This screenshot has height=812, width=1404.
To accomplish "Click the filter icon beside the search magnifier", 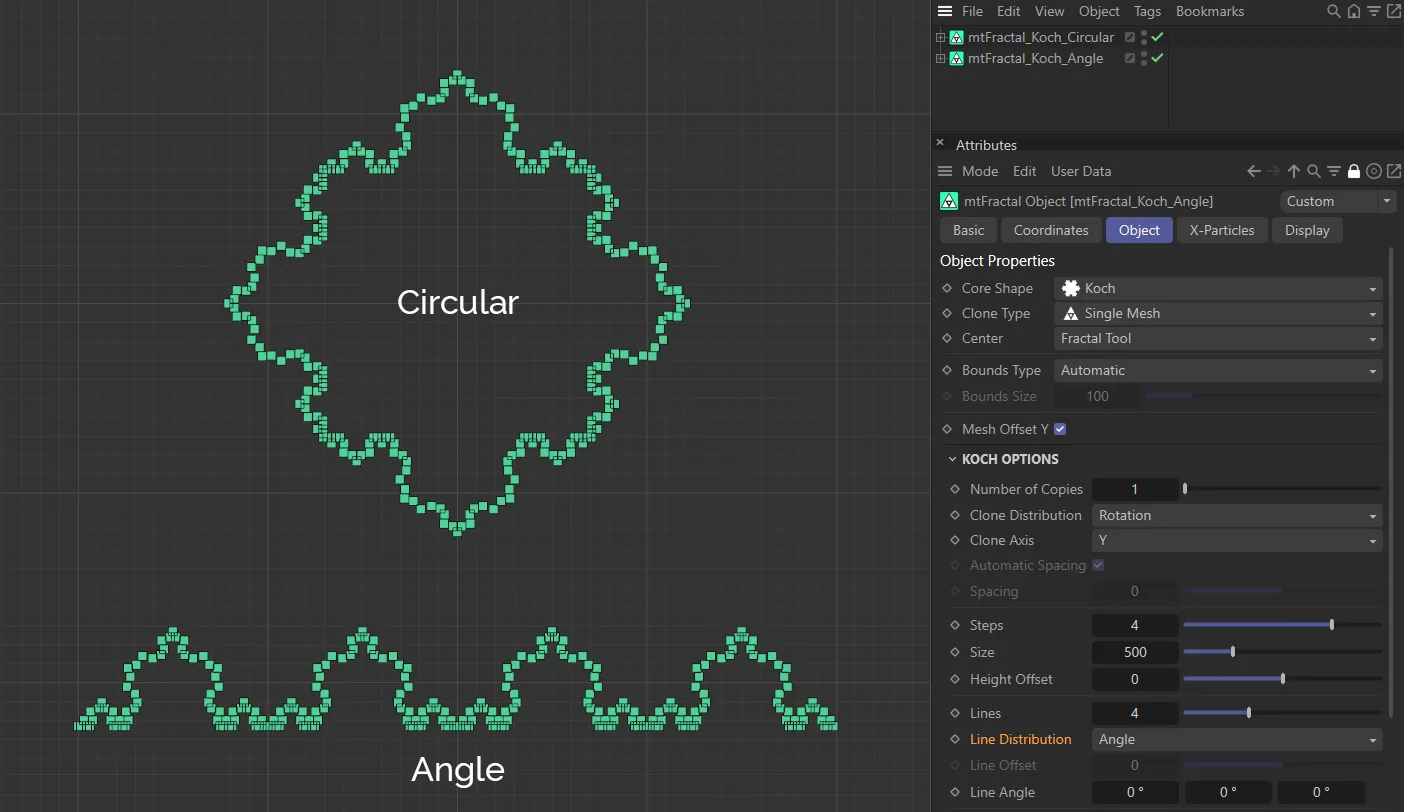I will (1375, 11).
